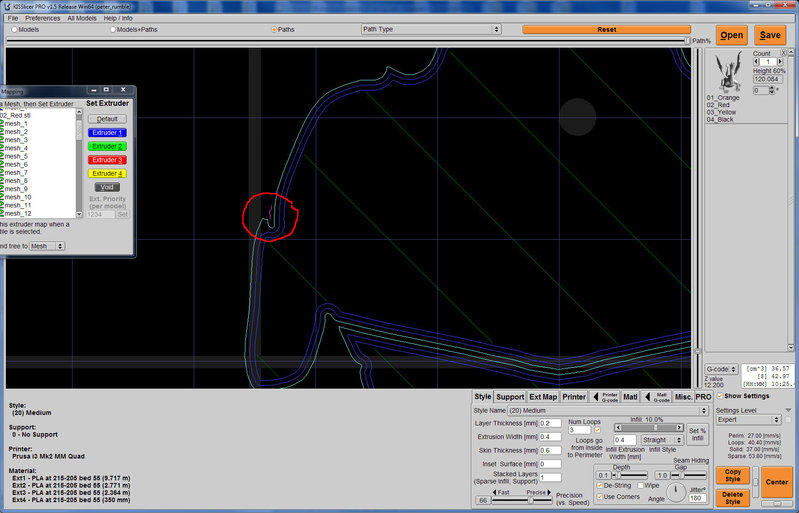
Task: Click the Center button
Action: coord(777,481)
